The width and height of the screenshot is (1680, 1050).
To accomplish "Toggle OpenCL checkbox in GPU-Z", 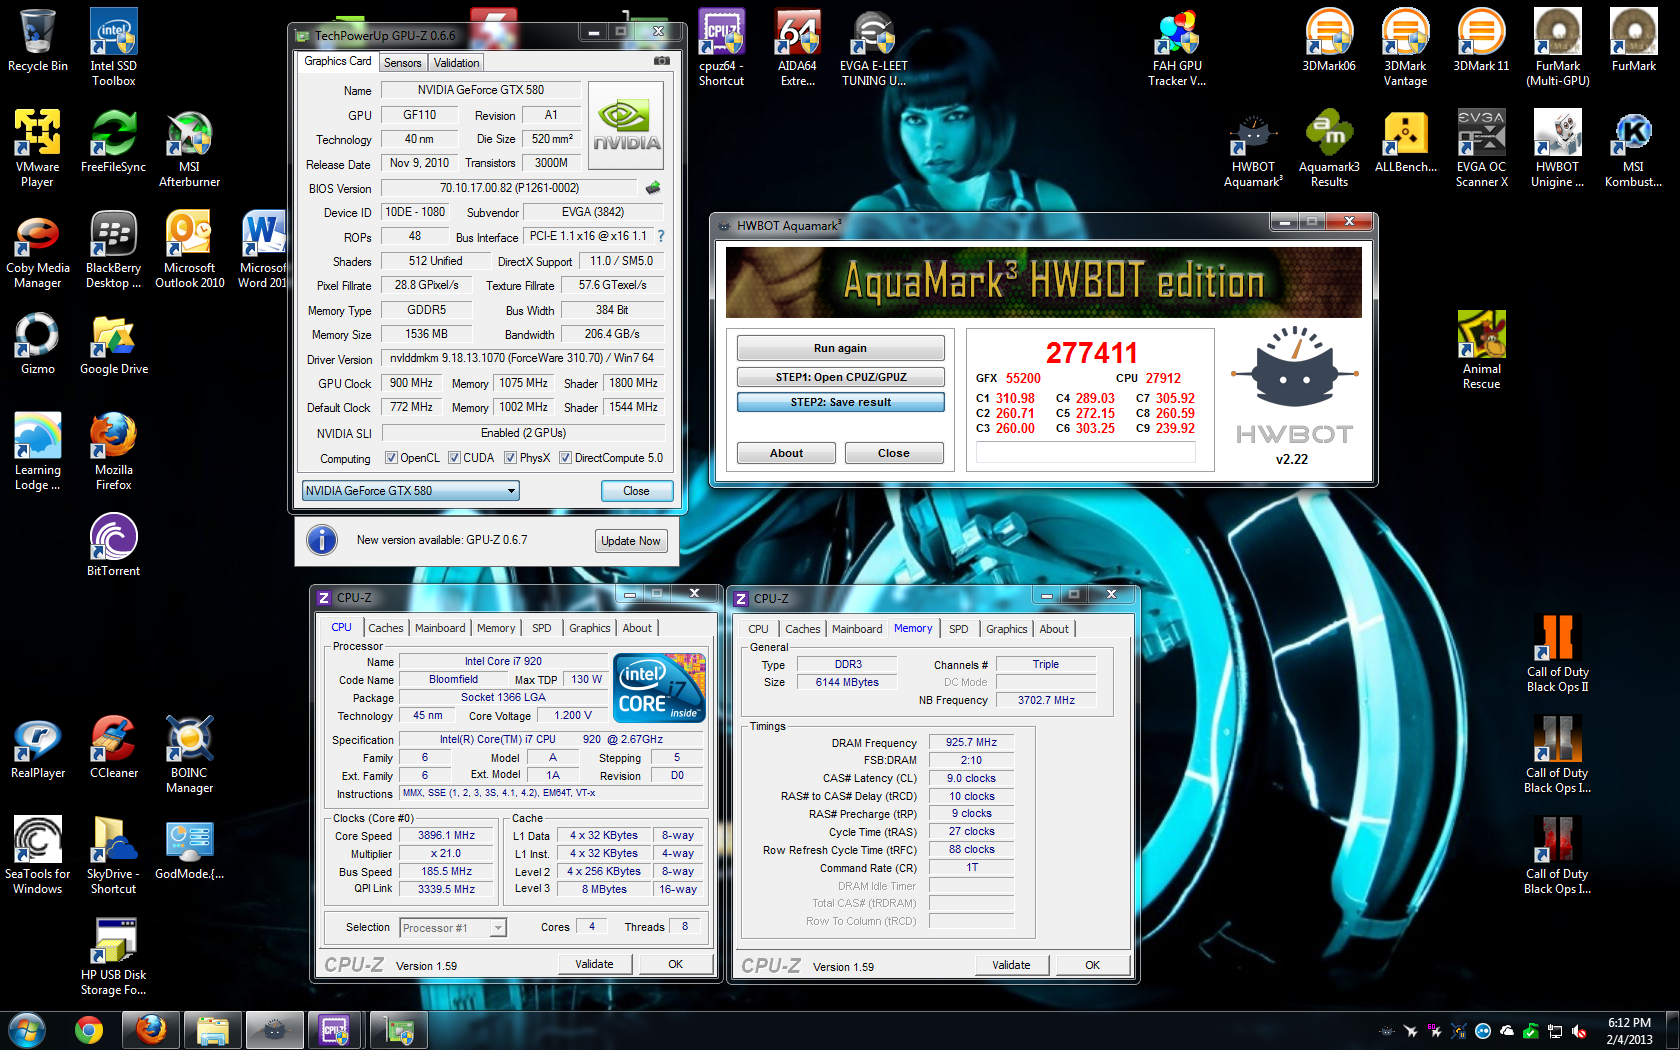I will click(391, 458).
